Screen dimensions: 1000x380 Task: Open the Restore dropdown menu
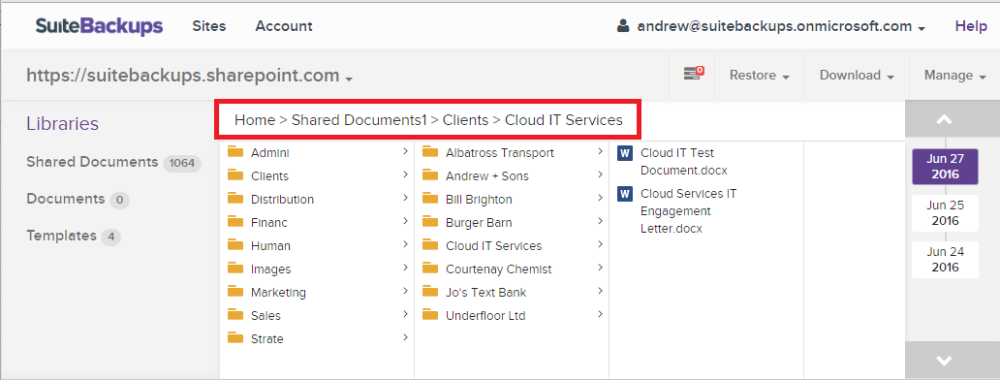point(760,75)
